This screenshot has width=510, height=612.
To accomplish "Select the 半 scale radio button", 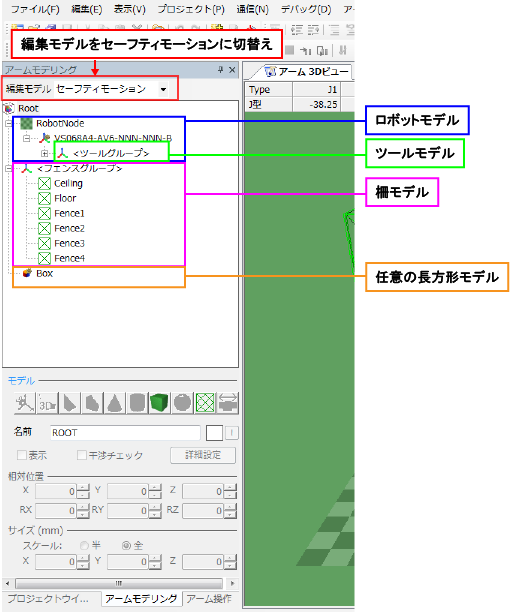I will [x=84, y=545].
